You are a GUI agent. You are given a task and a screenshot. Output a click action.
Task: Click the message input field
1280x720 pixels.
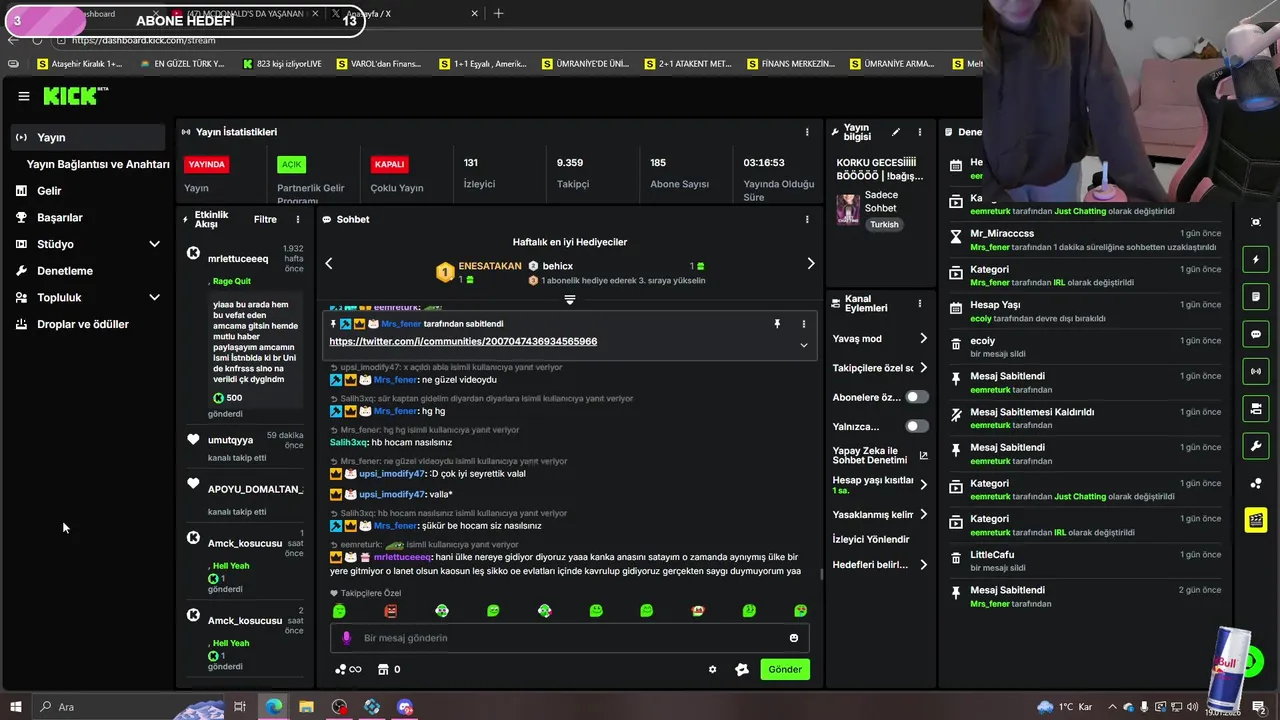click(x=569, y=638)
